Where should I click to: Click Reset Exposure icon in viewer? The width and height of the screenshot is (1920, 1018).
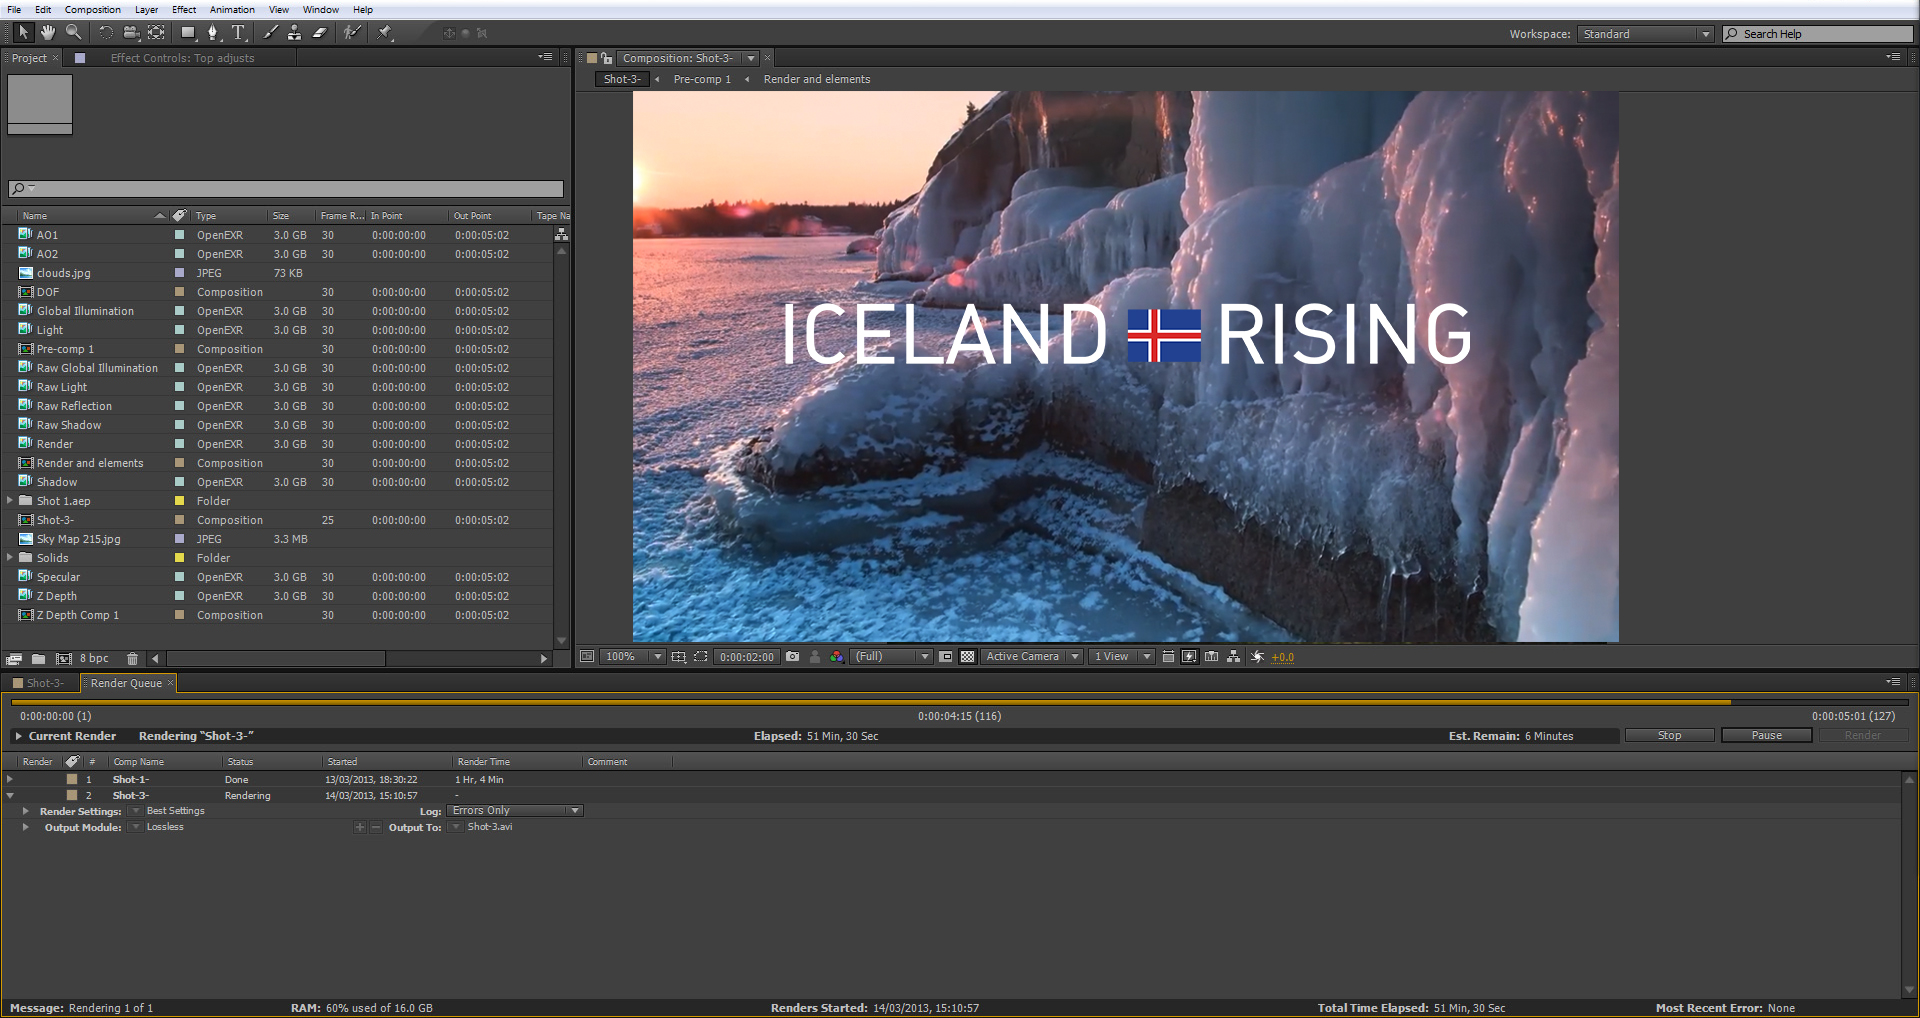coord(1258,657)
